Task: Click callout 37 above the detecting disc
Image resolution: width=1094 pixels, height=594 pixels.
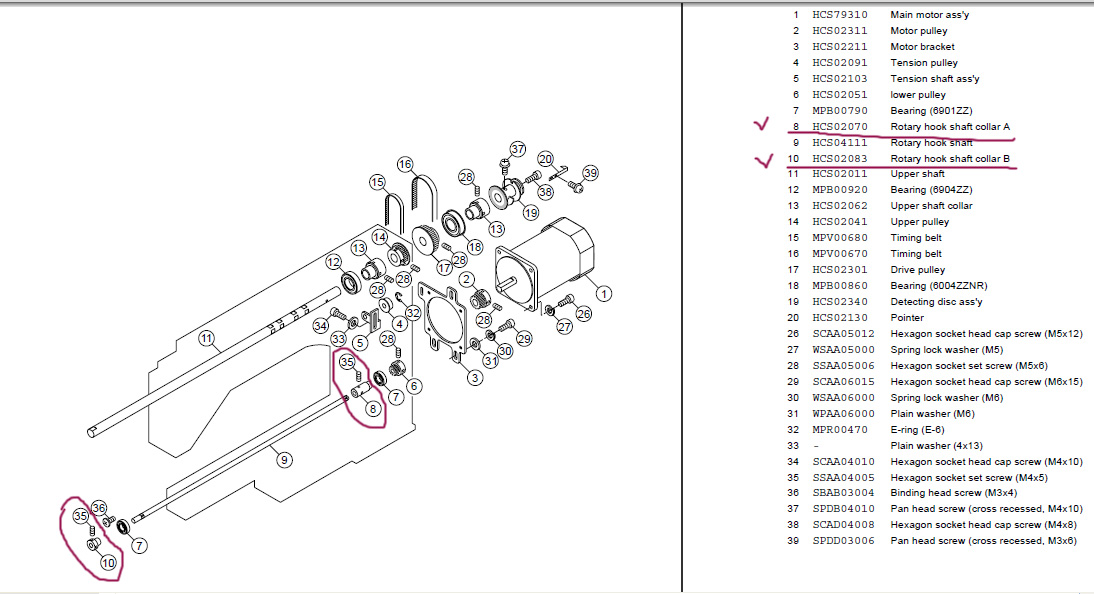Action: (x=518, y=149)
